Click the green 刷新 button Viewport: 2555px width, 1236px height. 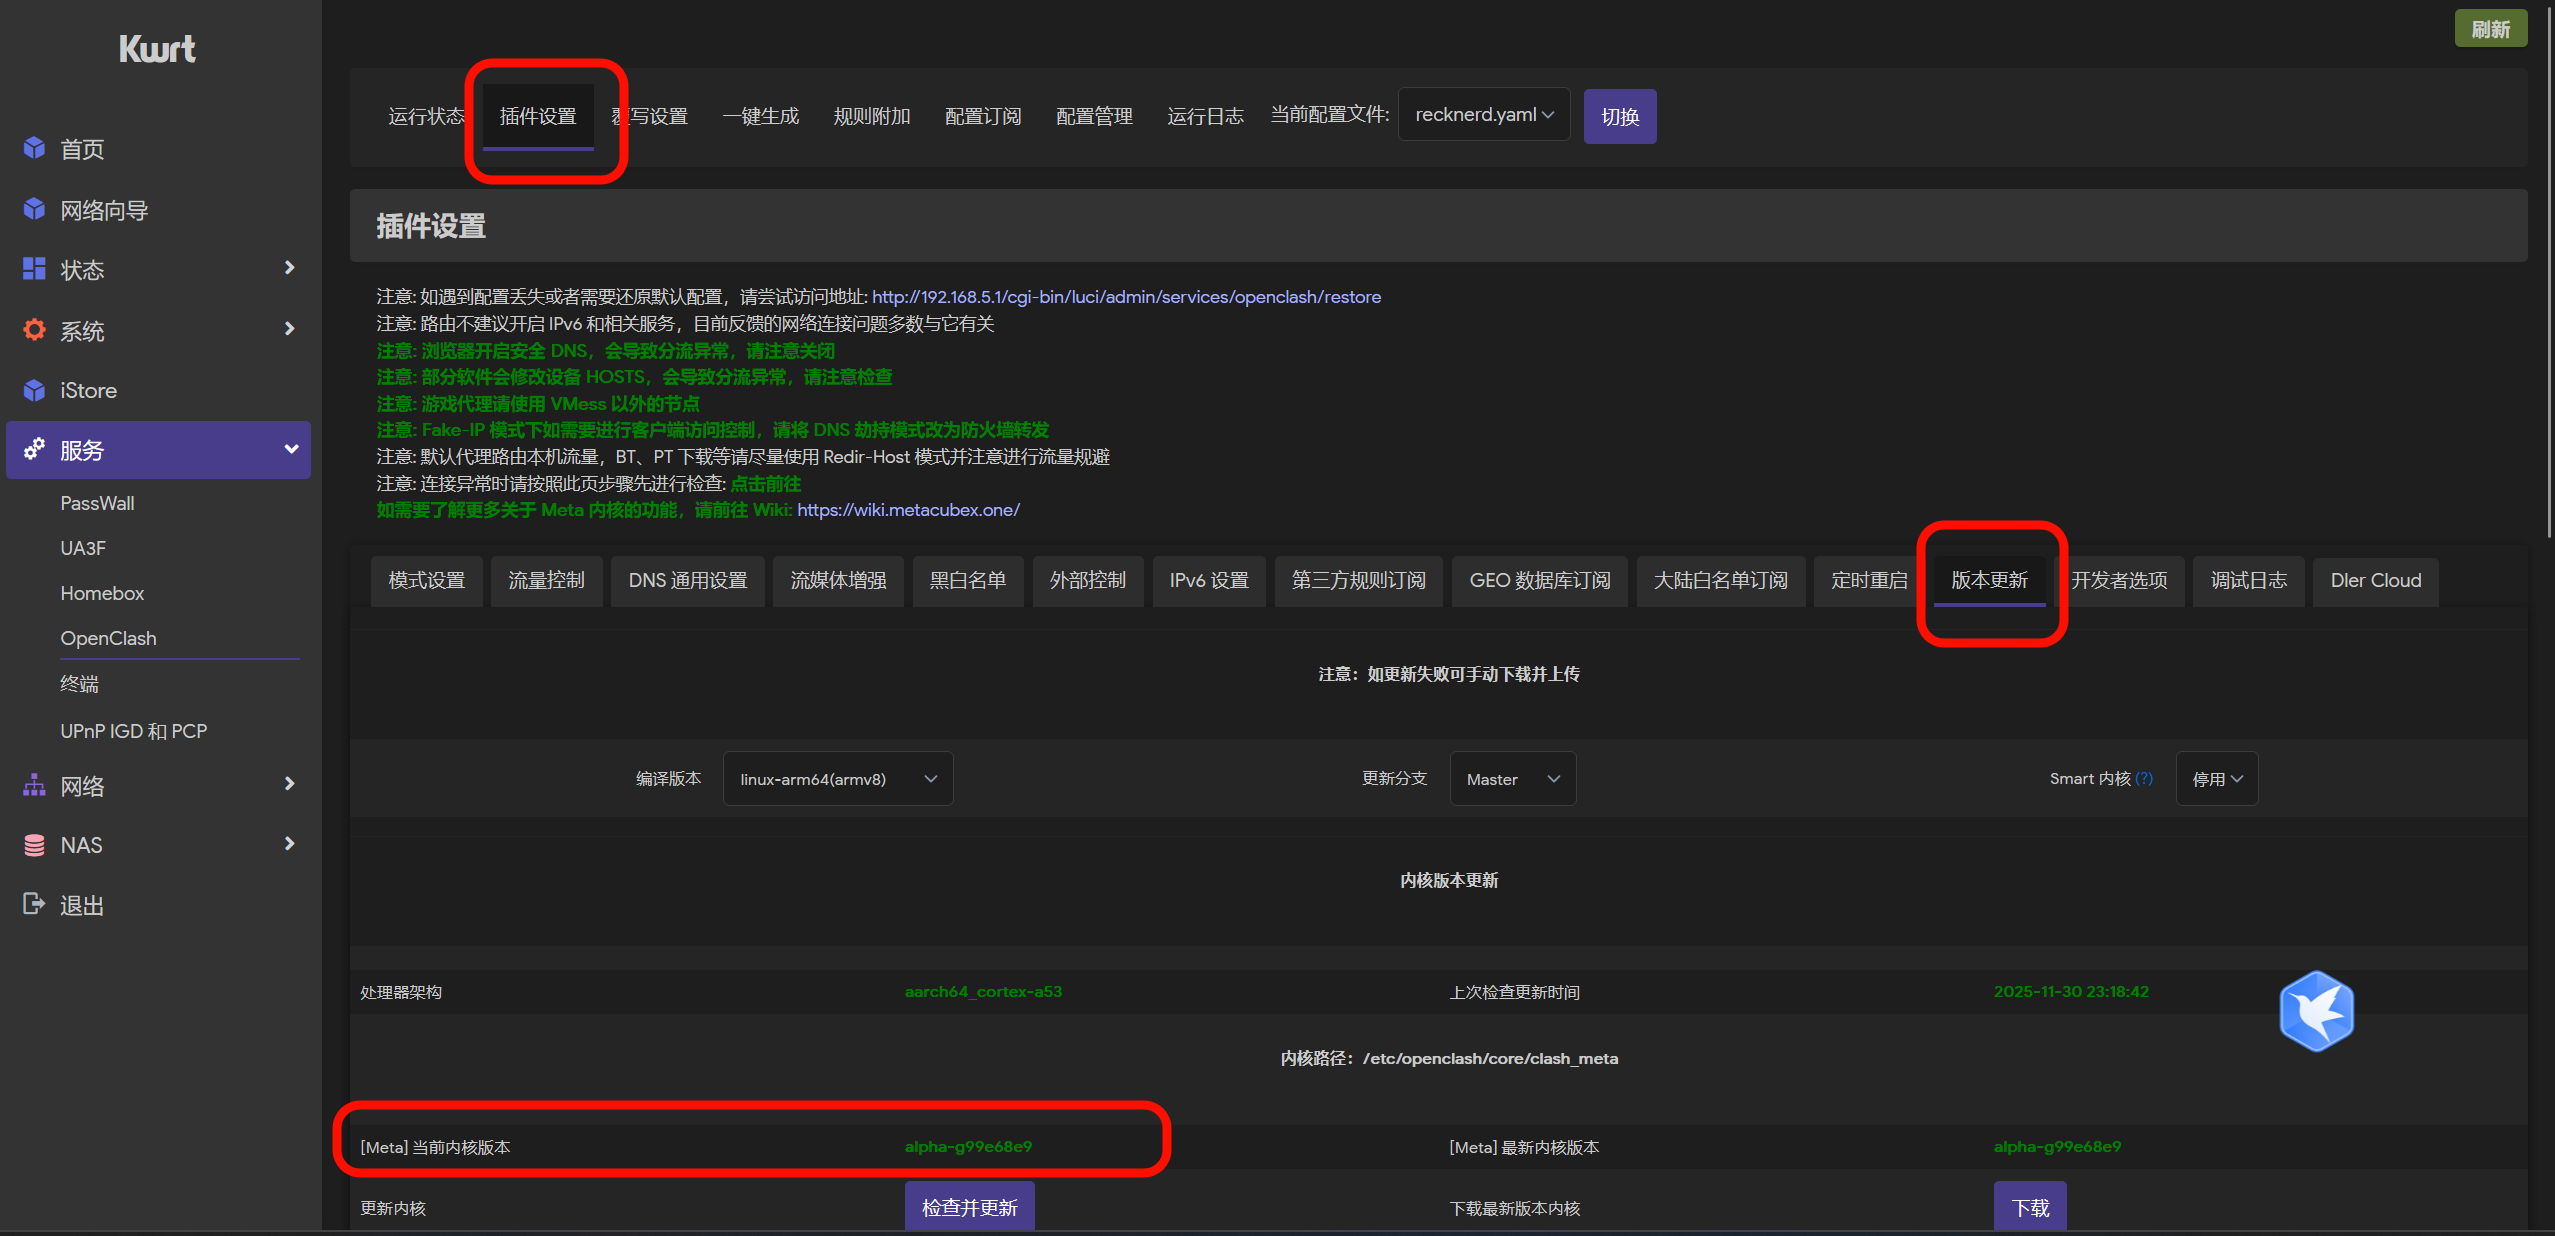(2490, 29)
